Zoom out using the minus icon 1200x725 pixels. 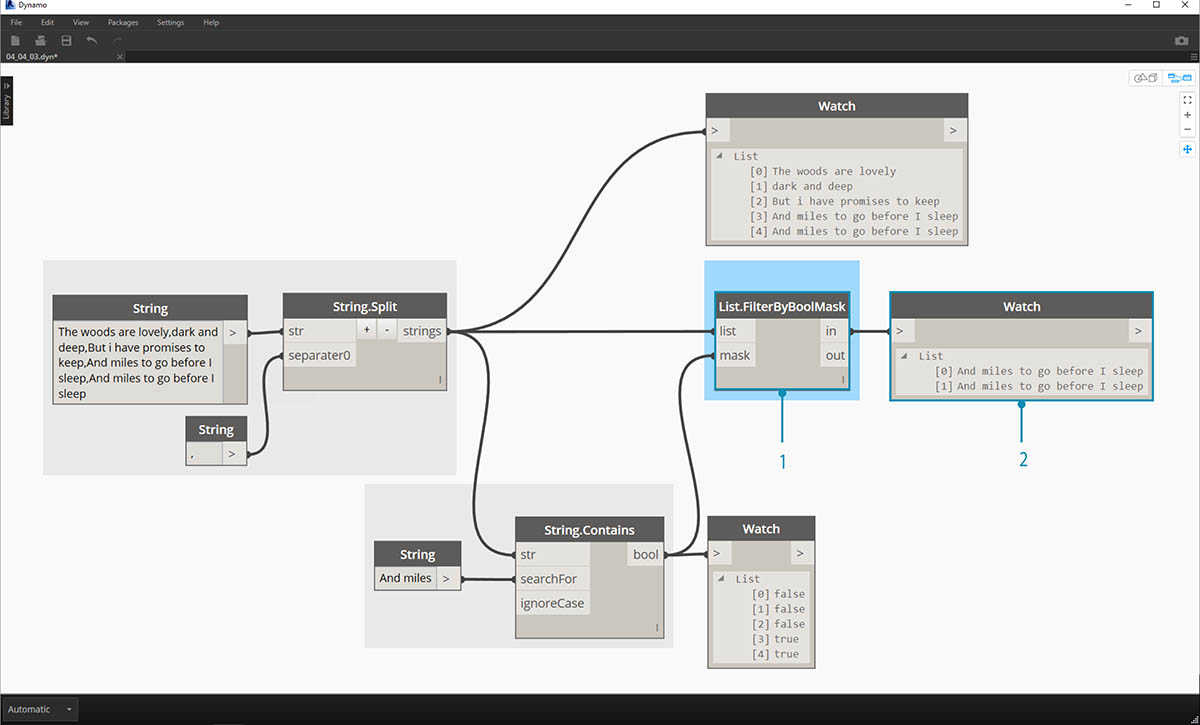pos(1187,129)
